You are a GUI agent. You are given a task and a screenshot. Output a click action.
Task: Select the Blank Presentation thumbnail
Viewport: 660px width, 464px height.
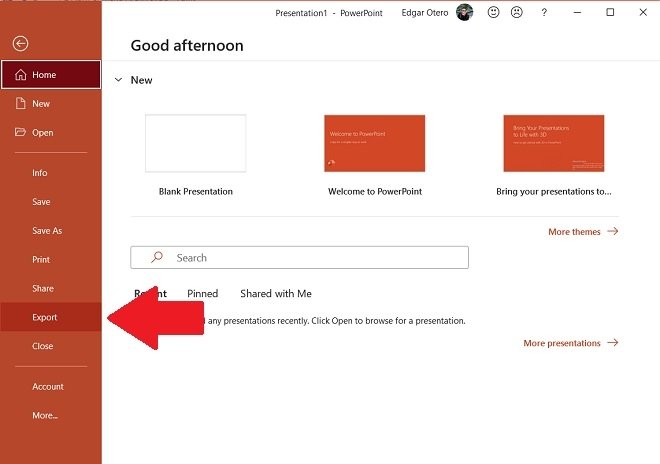[196, 143]
